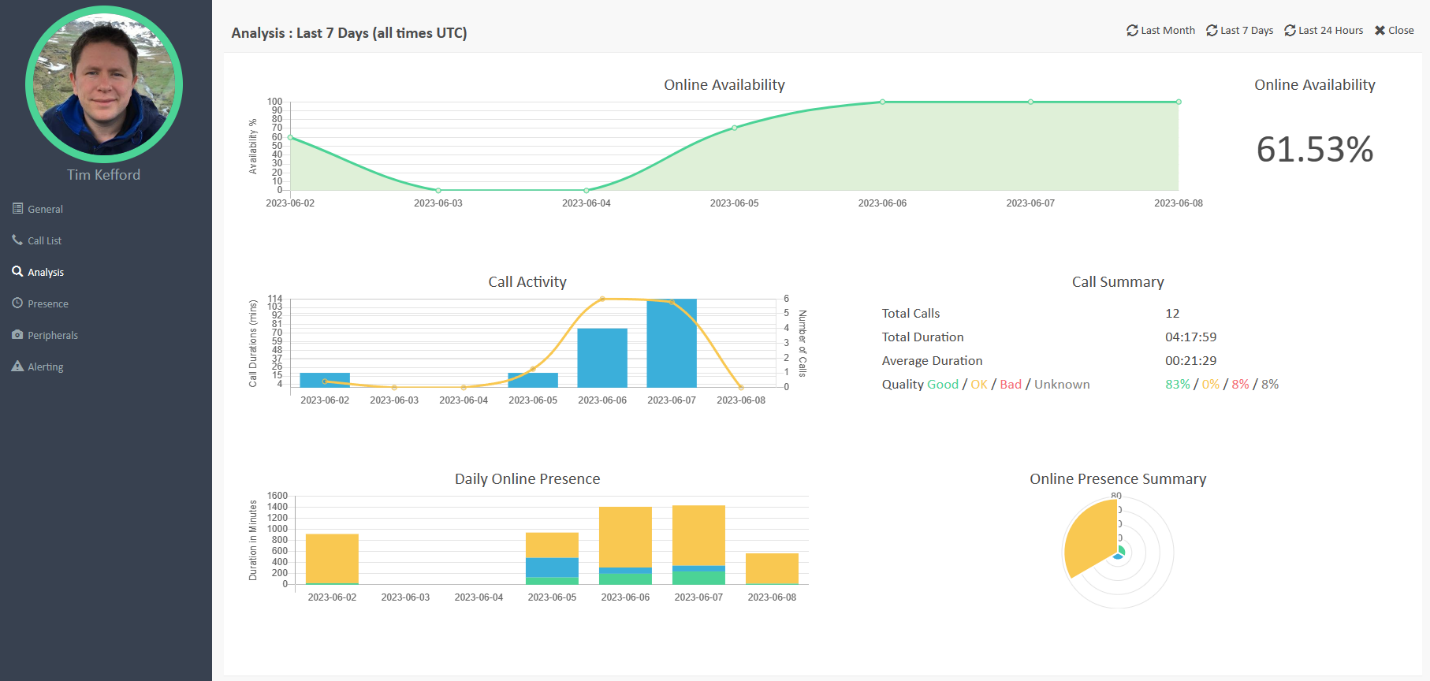The height and width of the screenshot is (681, 1430).
Task: Click the 2023-06-06 availability data point
Action: pos(882,101)
